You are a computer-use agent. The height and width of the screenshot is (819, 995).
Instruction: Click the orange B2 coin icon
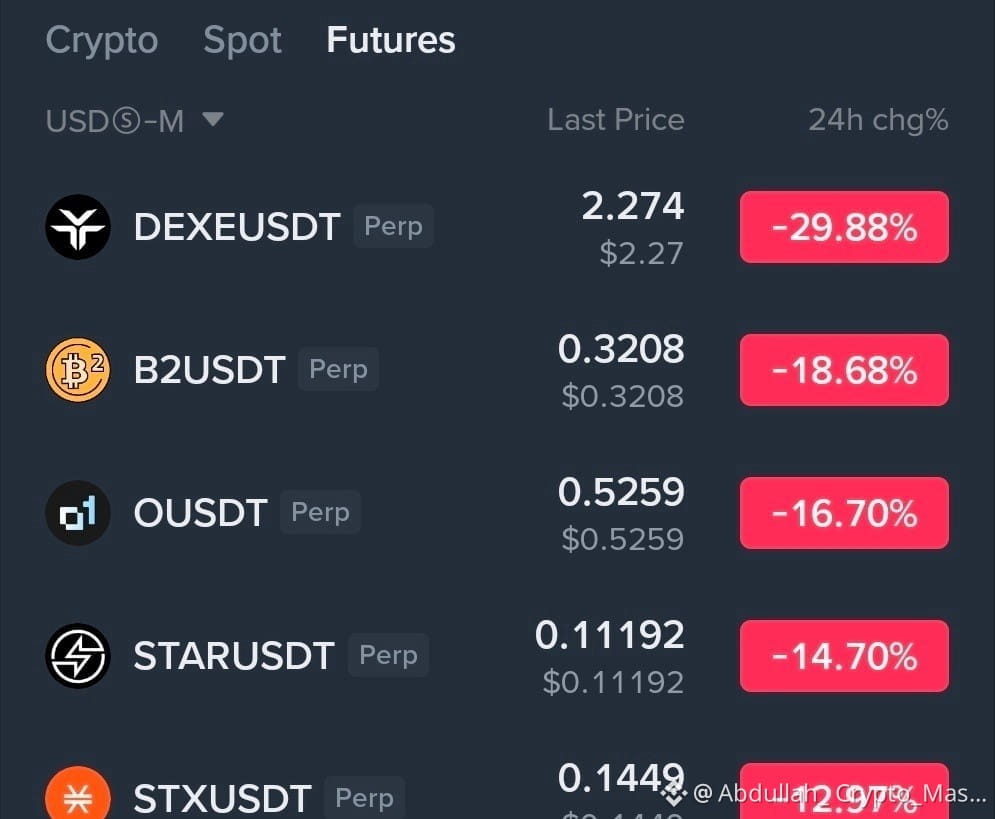tap(78, 370)
